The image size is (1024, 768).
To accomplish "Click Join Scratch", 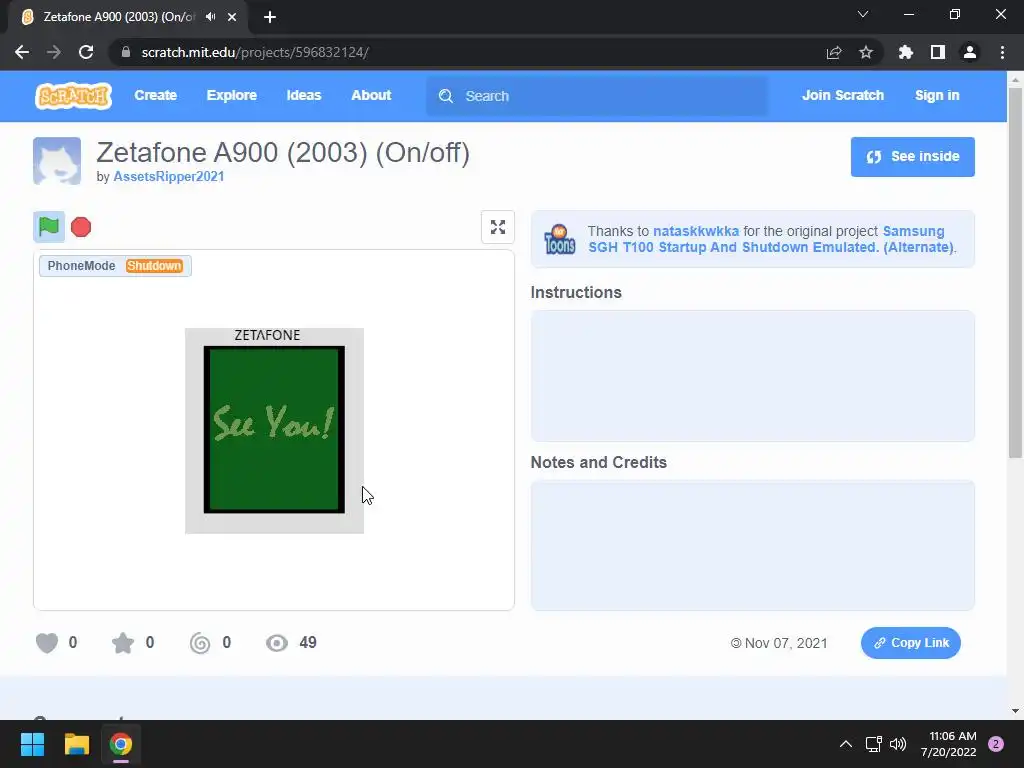I will click(x=842, y=95).
